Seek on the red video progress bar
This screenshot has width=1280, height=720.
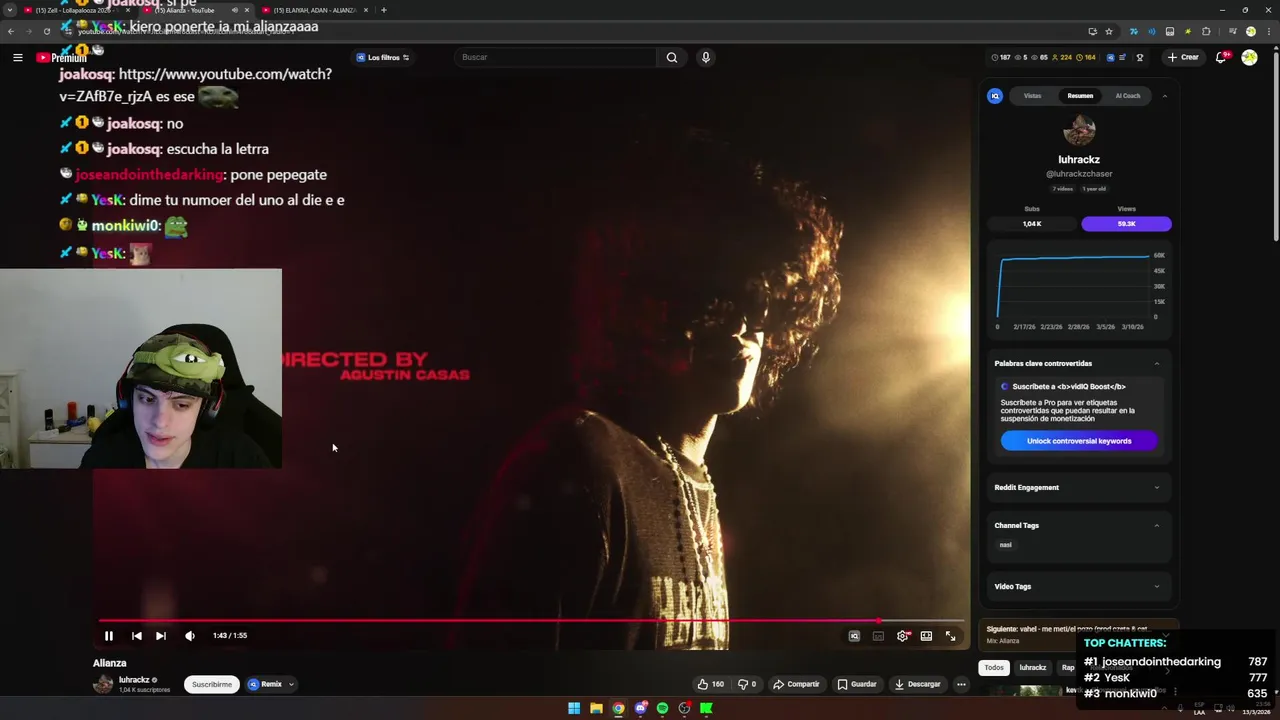point(530,621)
